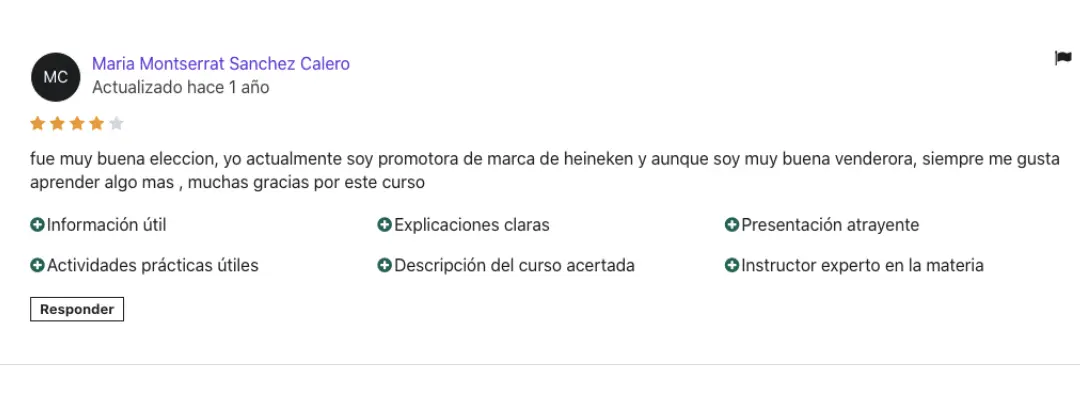Viewport: 1080px width, 400px height.
Task: Click the Explicaciones claras label
Action: [472, 225]
